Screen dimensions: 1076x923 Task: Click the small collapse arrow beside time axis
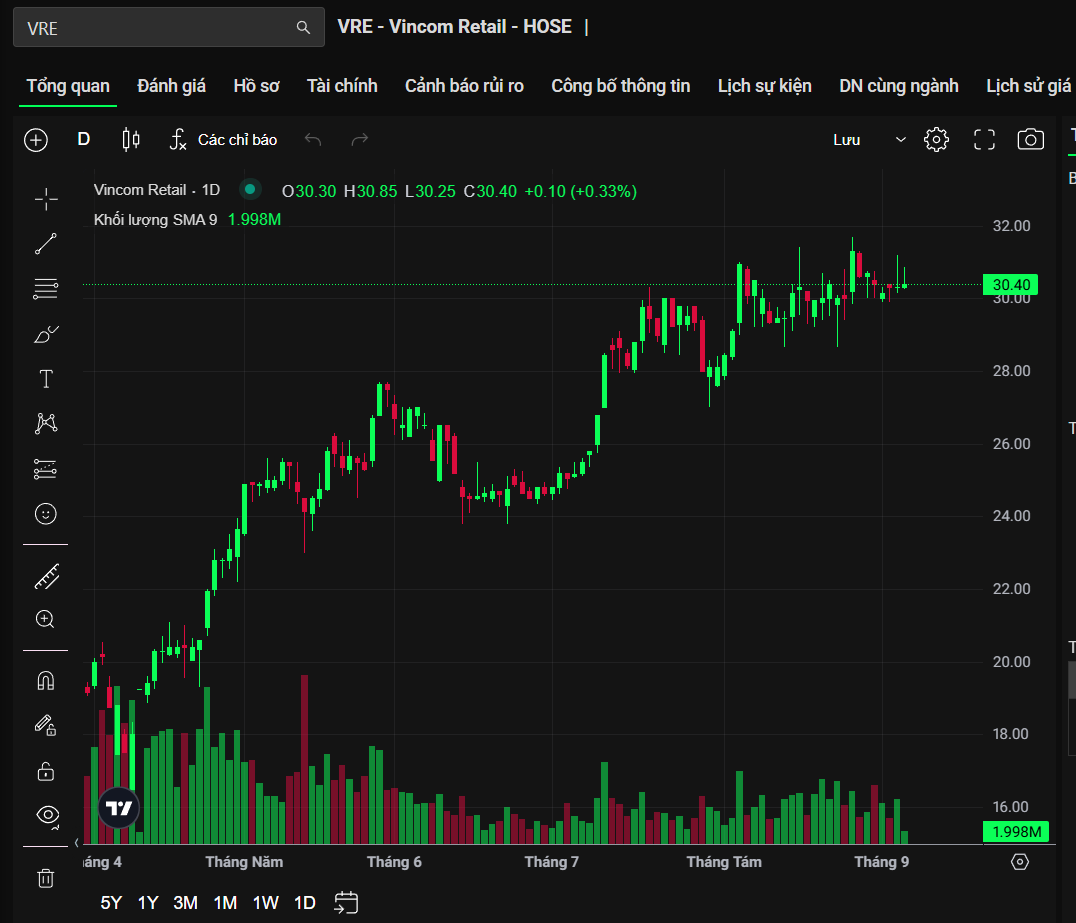click(77, 843)
